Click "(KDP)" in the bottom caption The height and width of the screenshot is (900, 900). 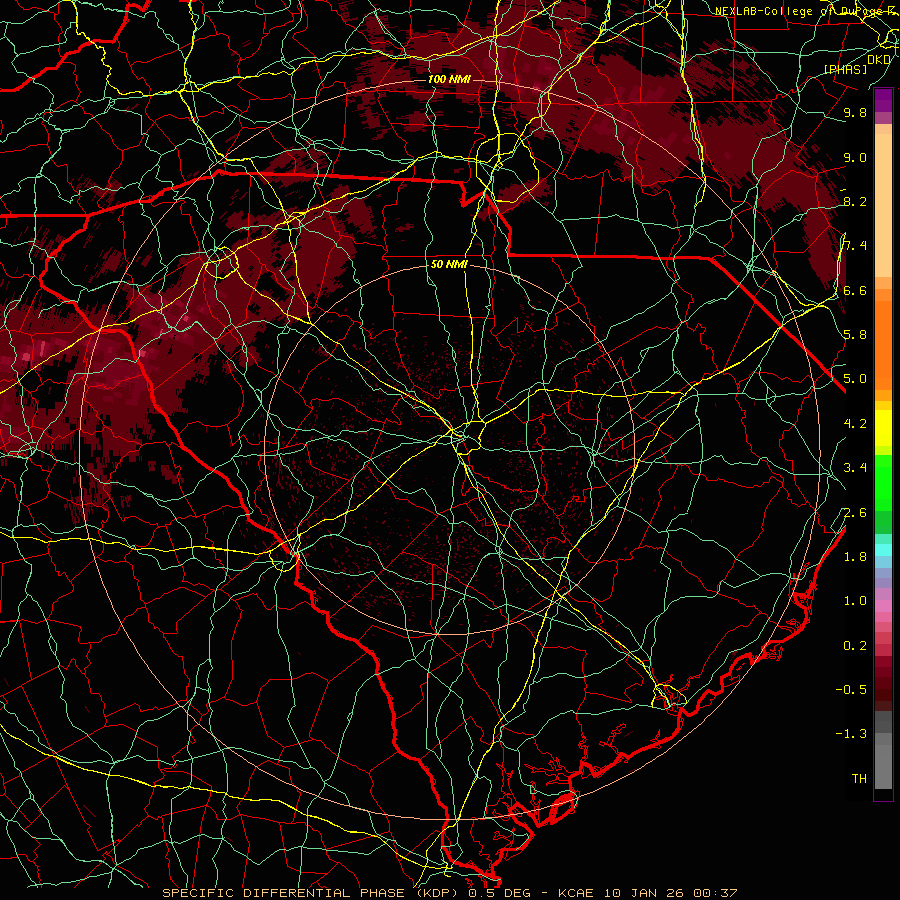[x=437, y=893]
